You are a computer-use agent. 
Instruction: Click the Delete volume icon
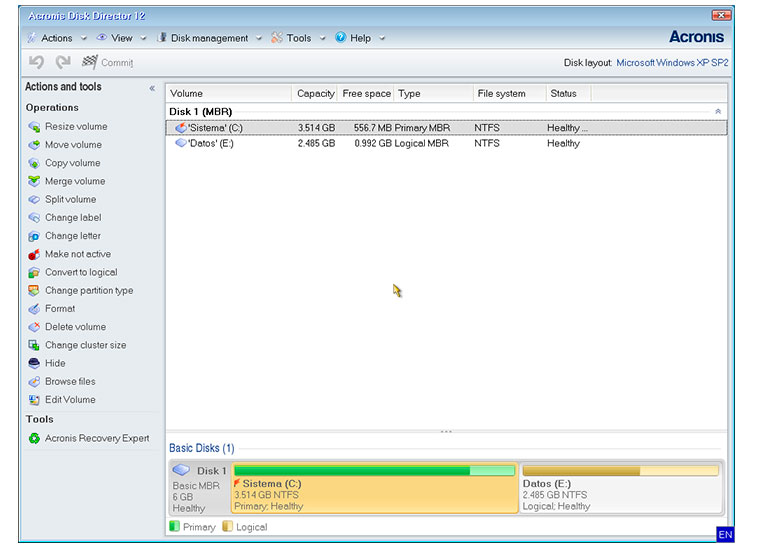coord(34,327)
